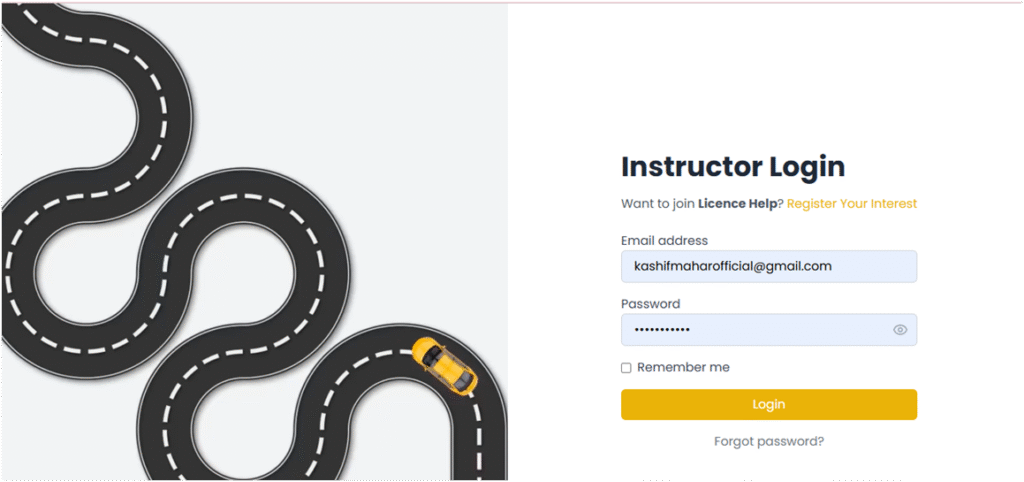1024x482 pixels.
Task: Click the bold Licence Help text
Action: tap(737, 204)
